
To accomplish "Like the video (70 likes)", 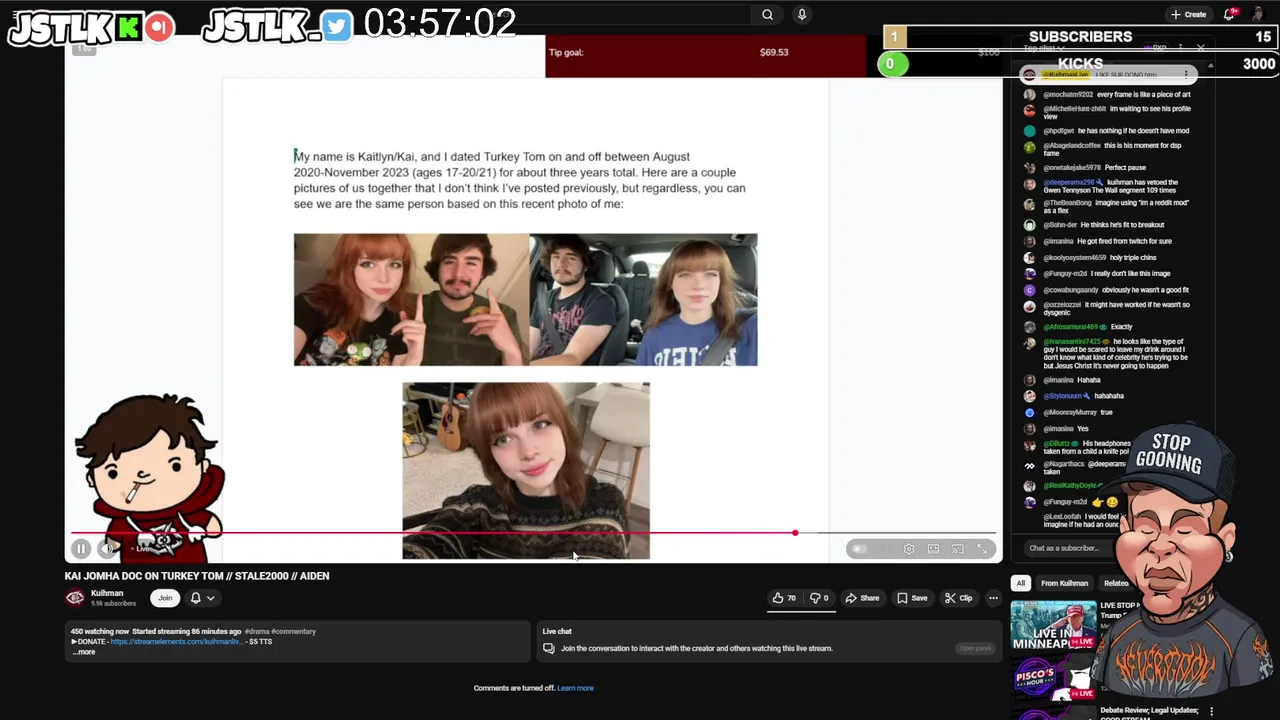I will click(x=783, y=598).
